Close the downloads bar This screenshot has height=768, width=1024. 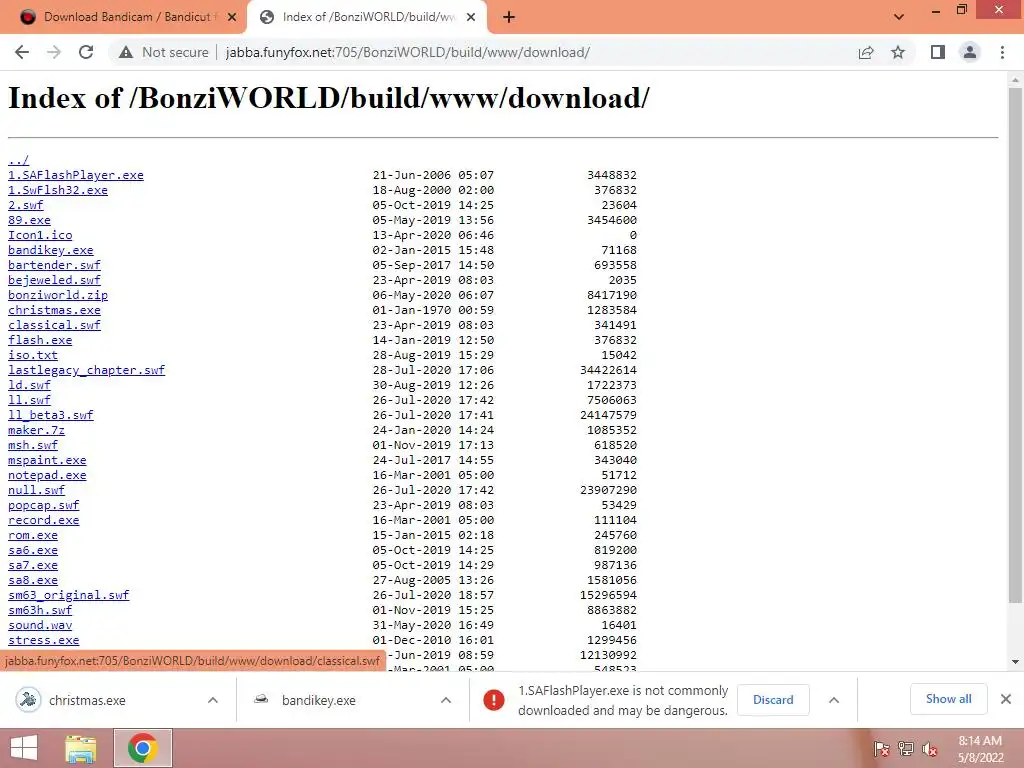1006,699
